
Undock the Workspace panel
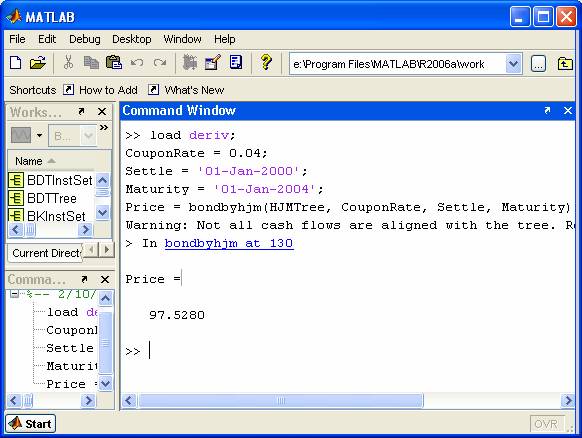coord(81,111)
